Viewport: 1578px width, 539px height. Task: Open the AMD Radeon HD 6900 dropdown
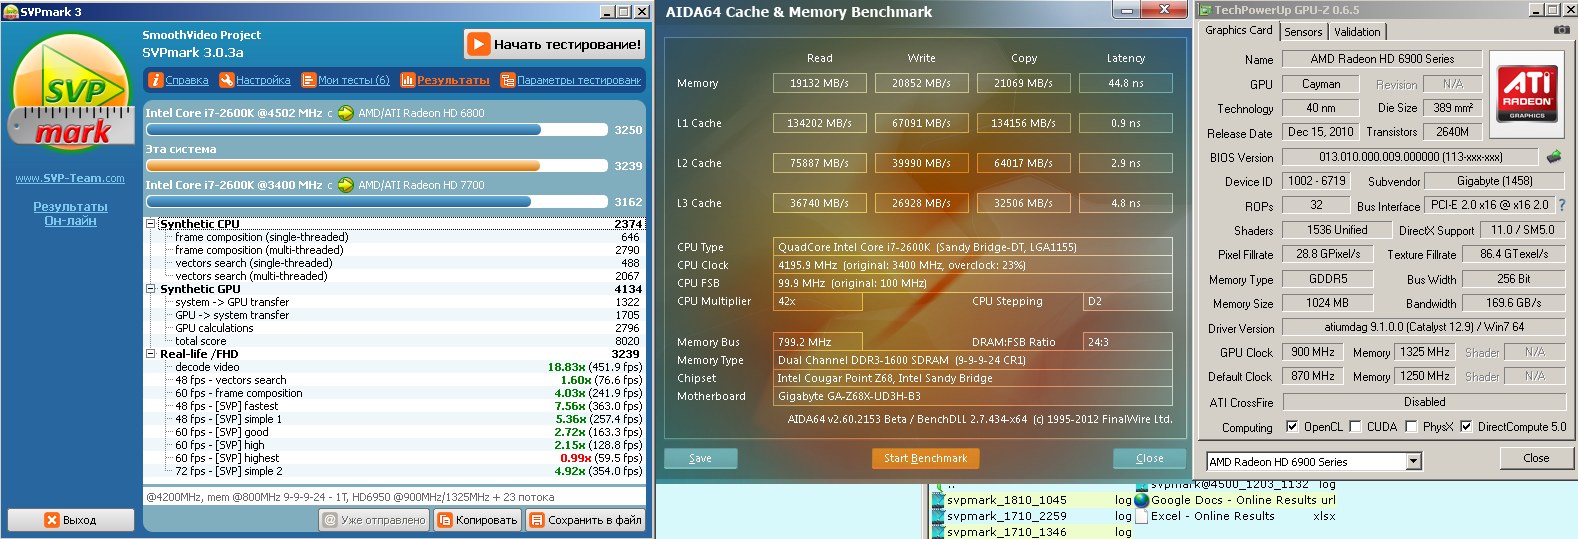pyautogui.click(x=1413, y=461)
